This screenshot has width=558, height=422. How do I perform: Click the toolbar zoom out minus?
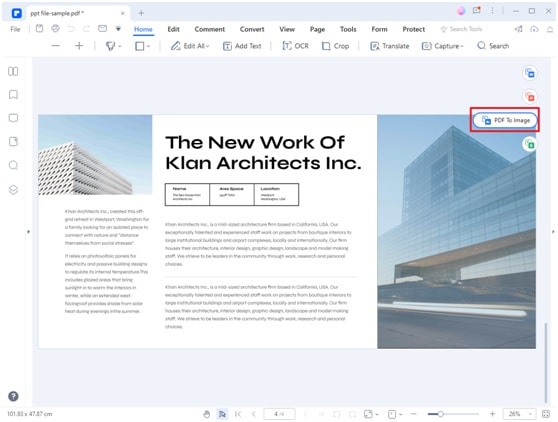click(x=56, y=46)
